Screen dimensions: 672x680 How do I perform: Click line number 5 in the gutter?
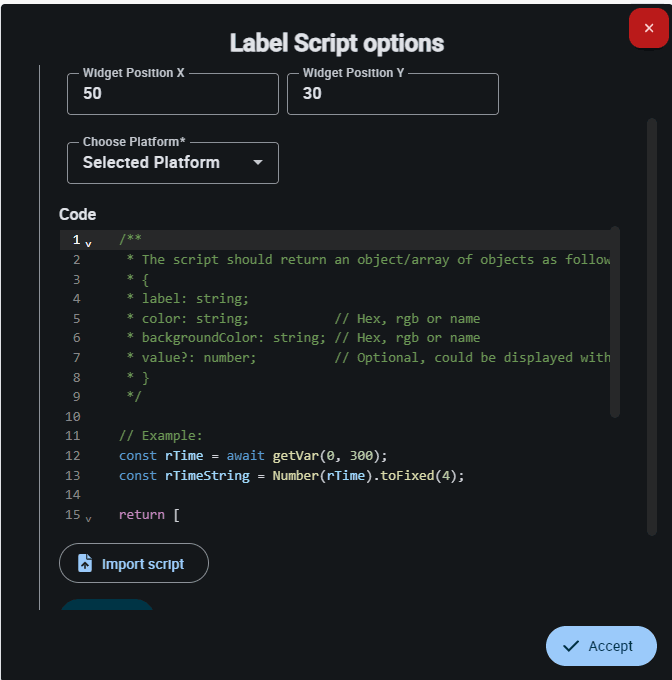(x=76, y=319)
